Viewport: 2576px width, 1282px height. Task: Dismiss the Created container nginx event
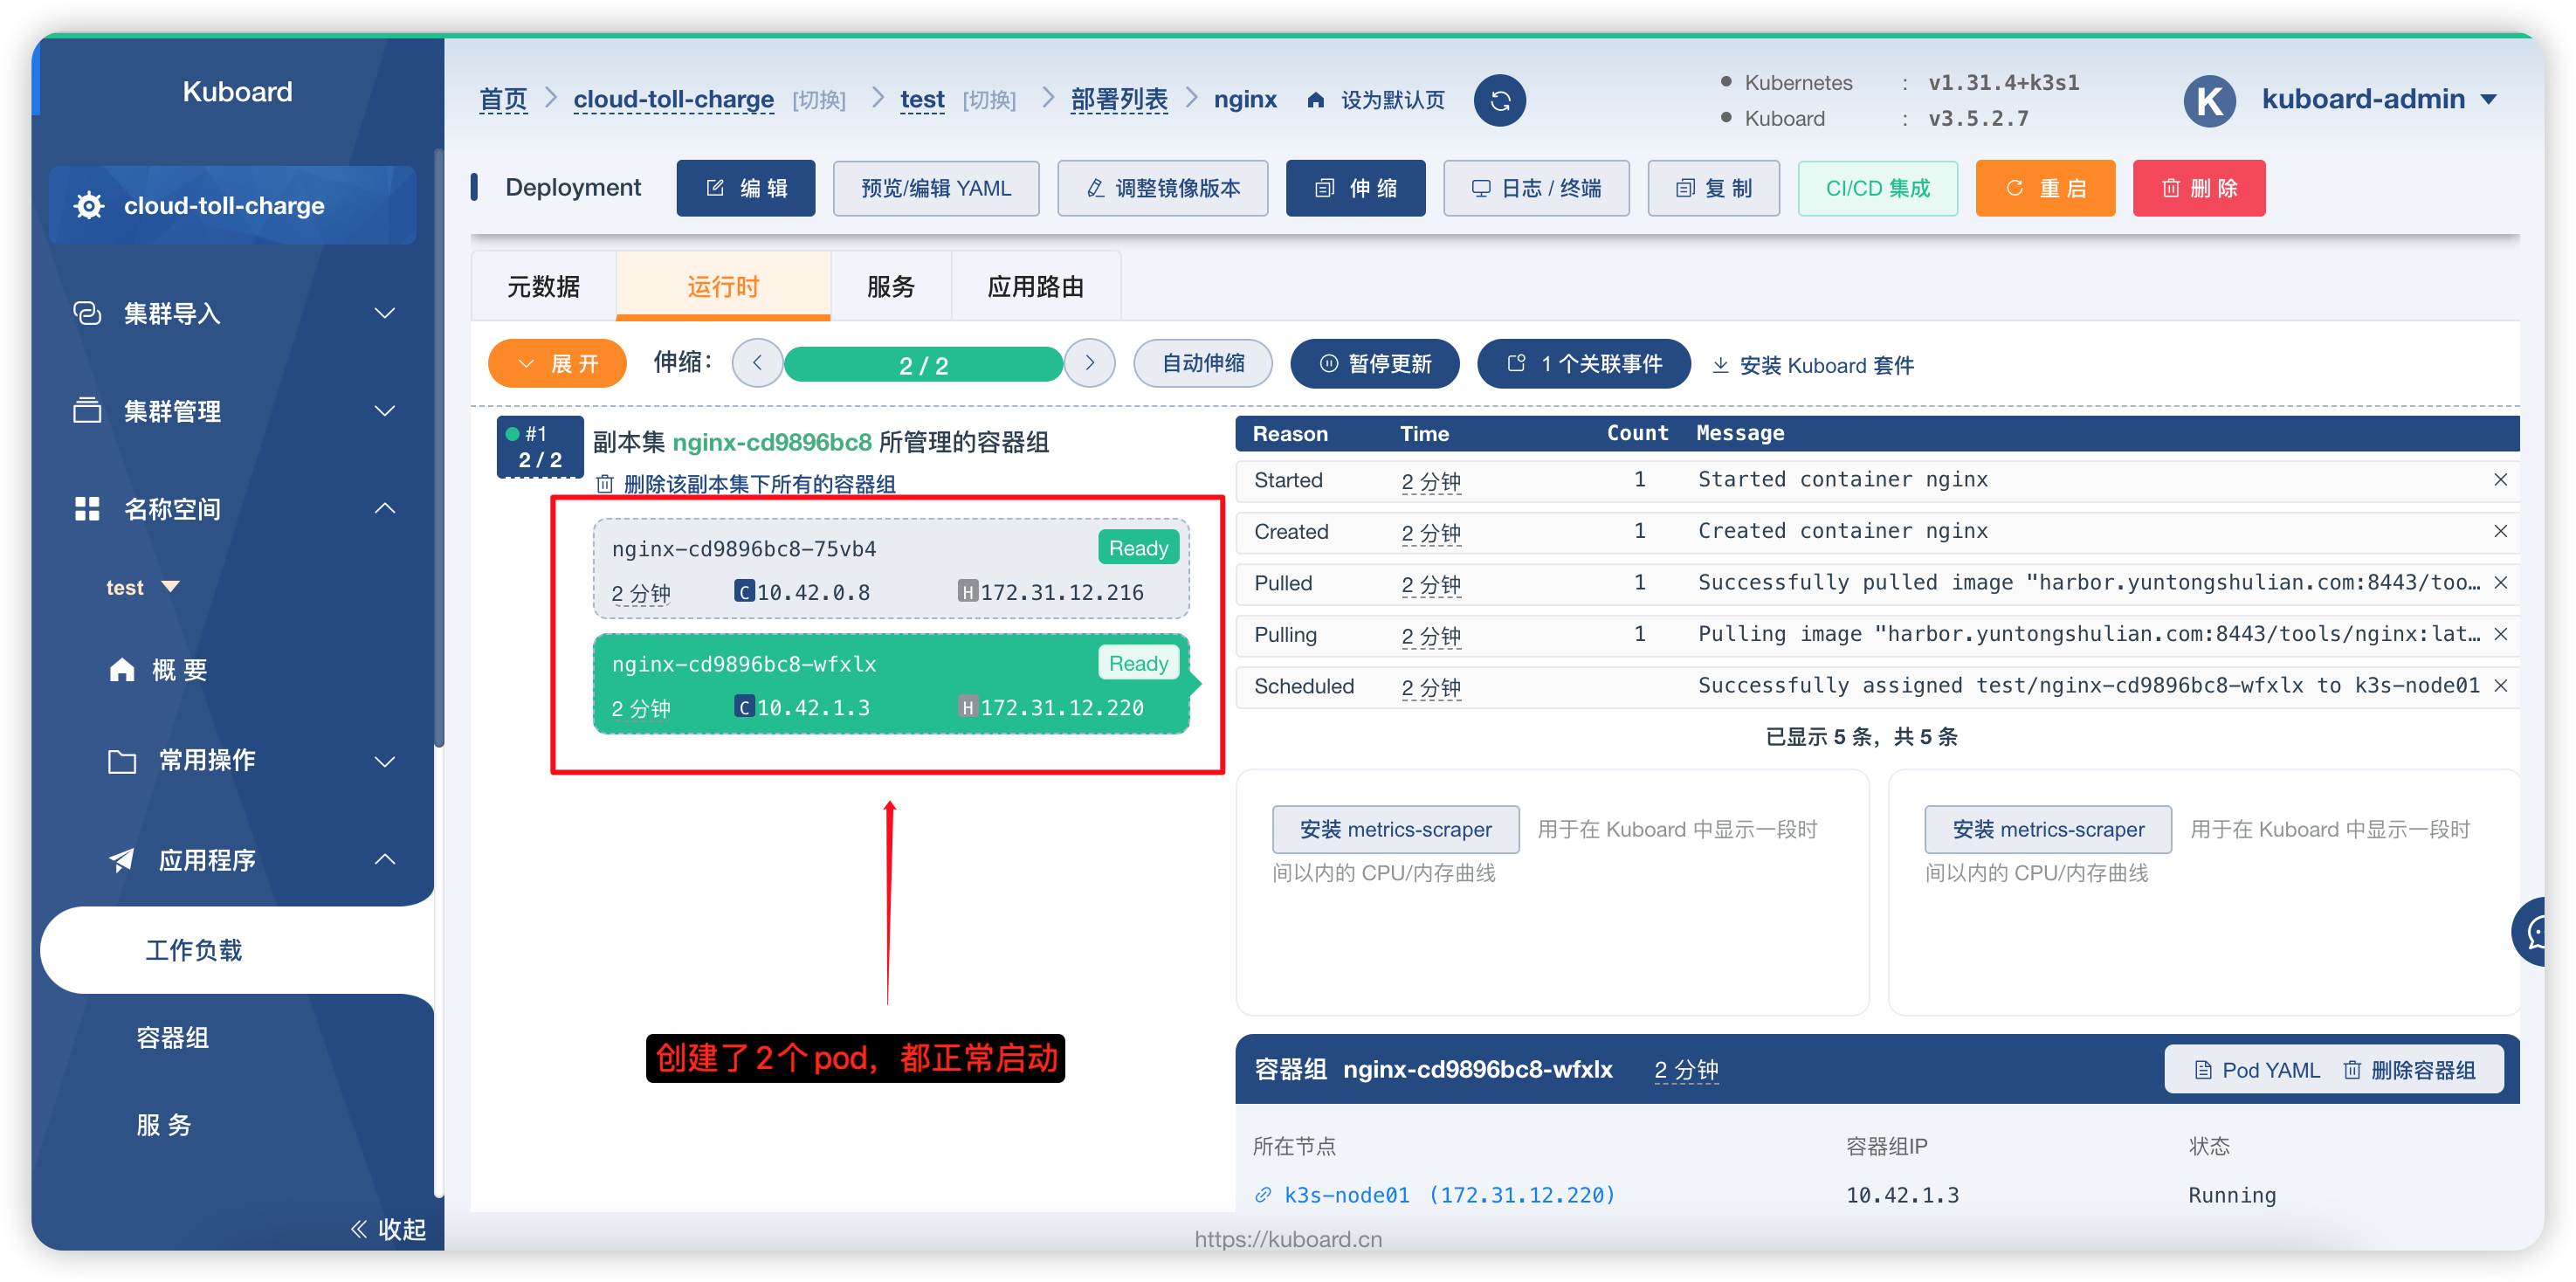tap(2500, 531)
